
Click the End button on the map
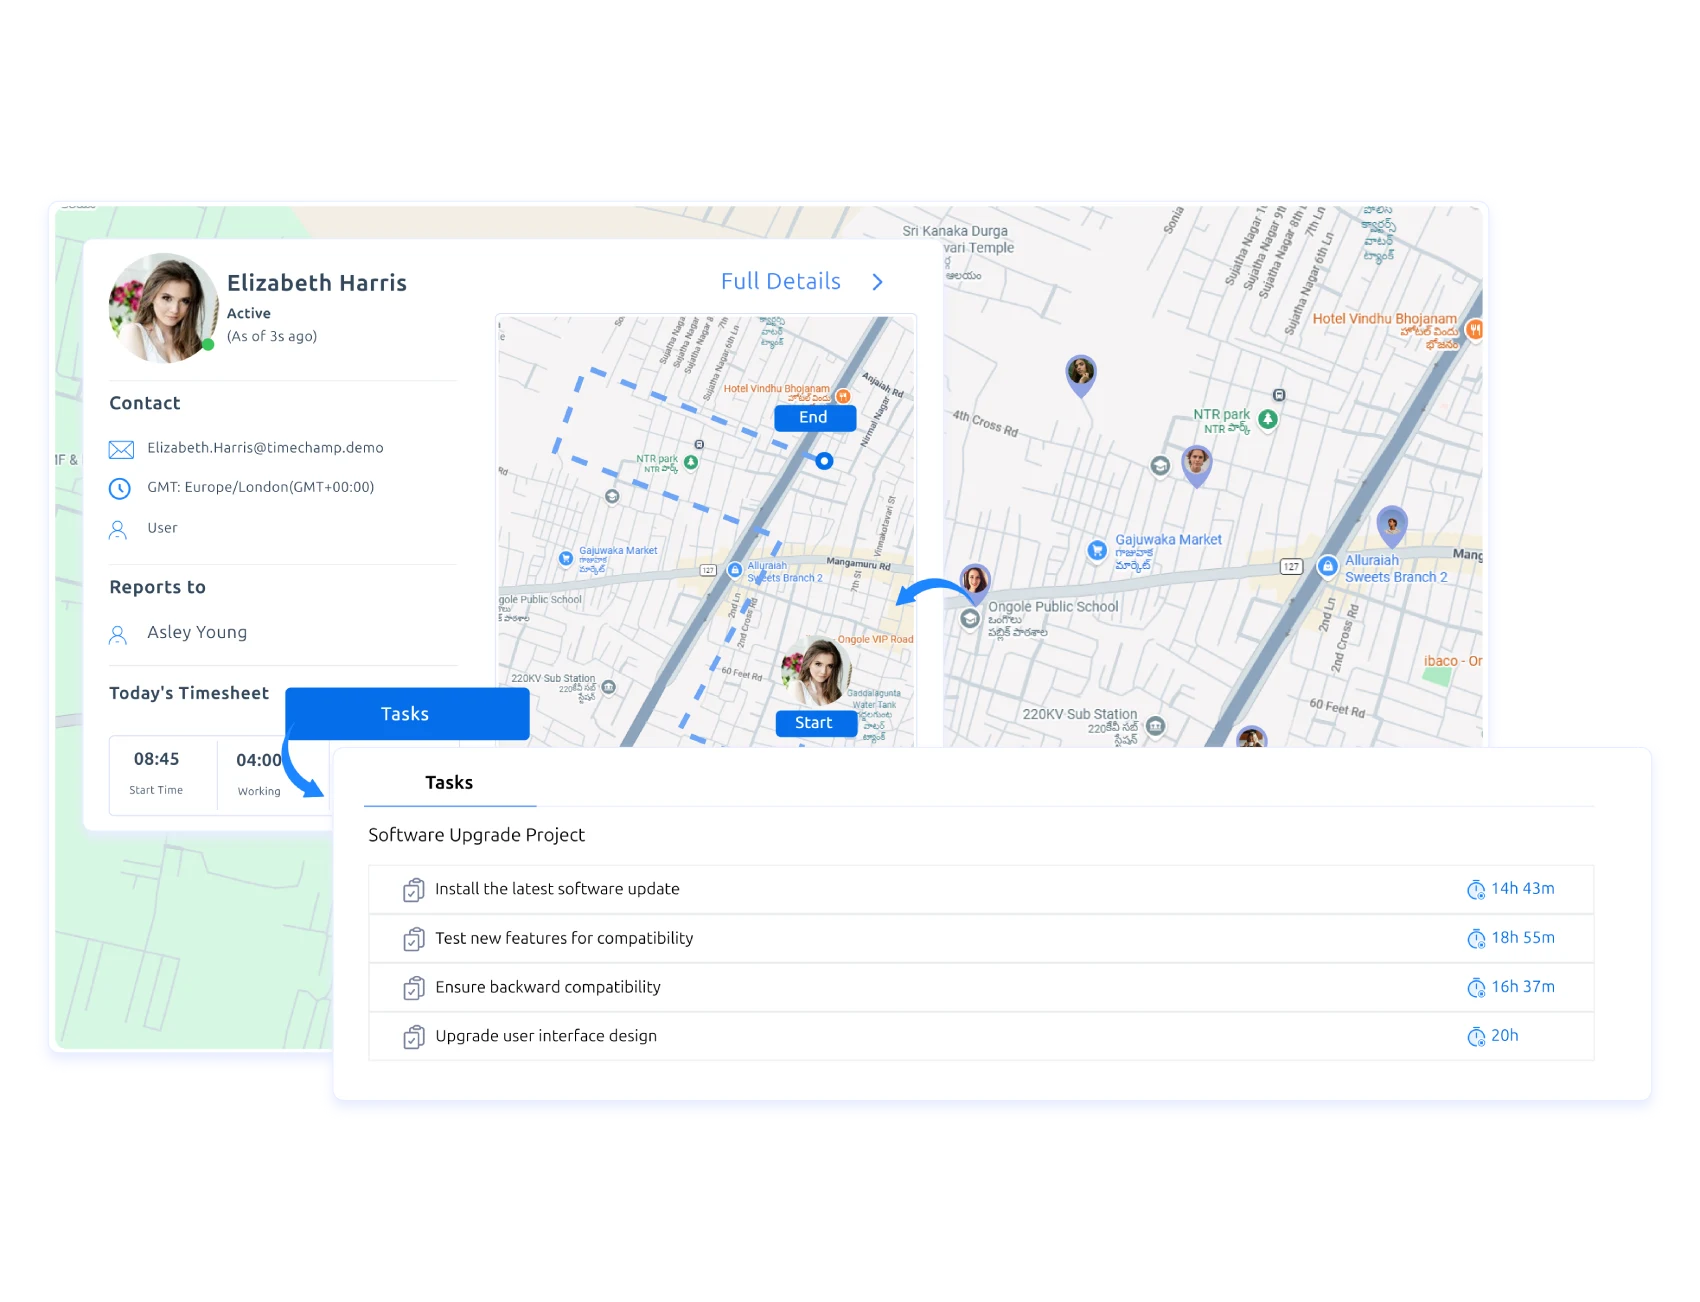[813, 418]
